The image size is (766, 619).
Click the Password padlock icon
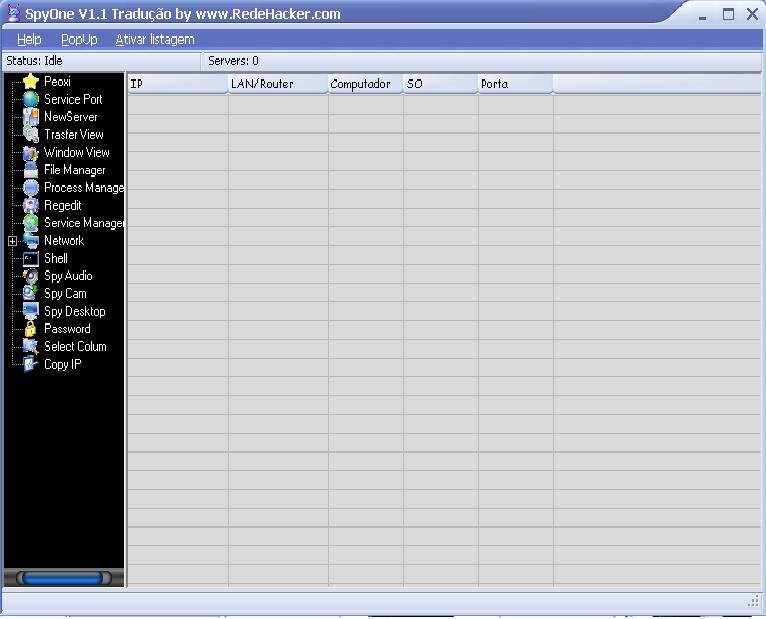point(31,329)
